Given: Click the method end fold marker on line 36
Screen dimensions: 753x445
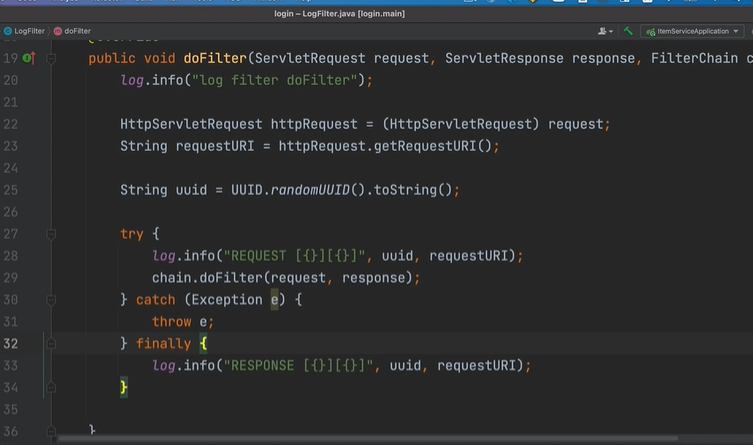Looking at the screenshot, I should click(x=51, y=431).
